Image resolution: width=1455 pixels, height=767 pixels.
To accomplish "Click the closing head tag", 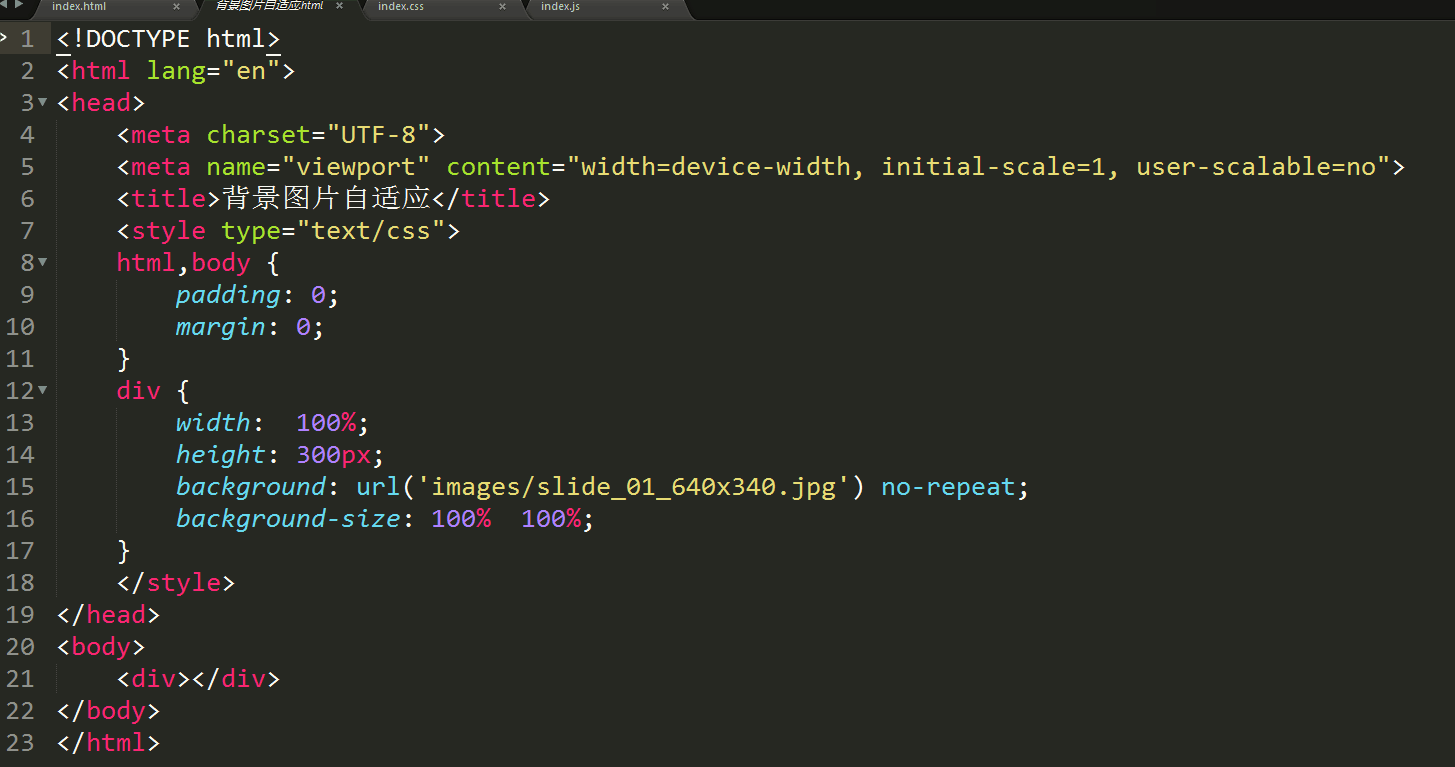I will coord(108,615).
